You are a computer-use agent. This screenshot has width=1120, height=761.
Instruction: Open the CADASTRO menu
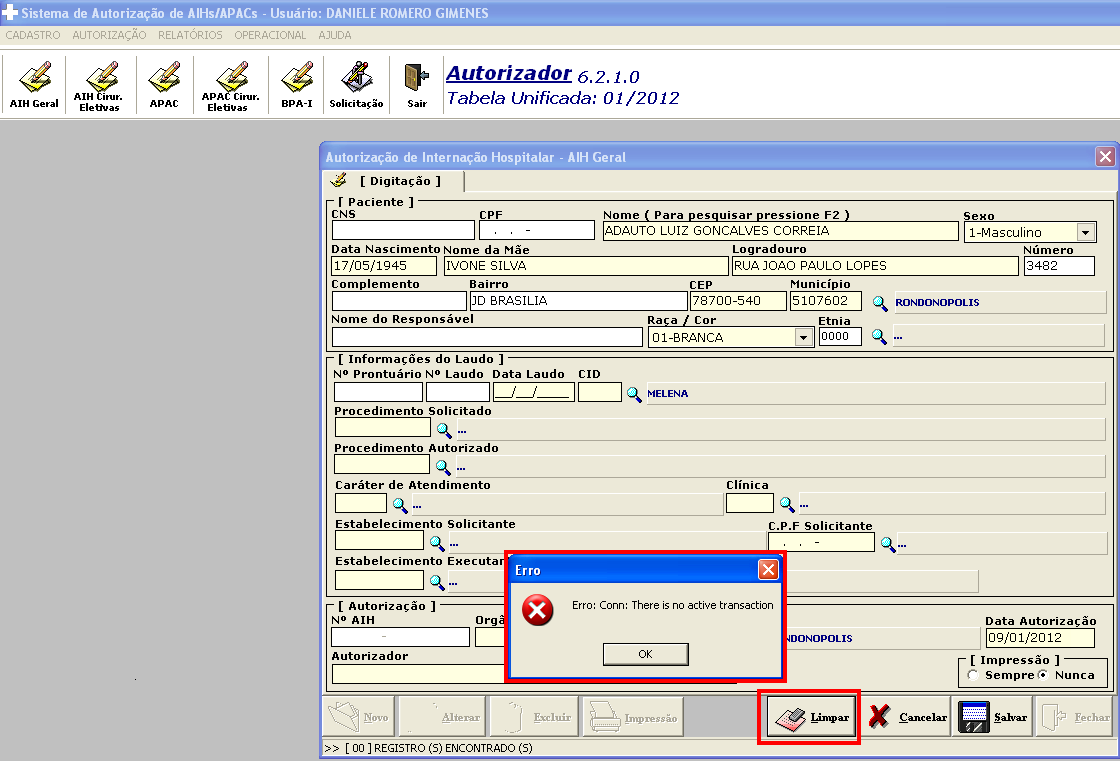pos(33,35)
